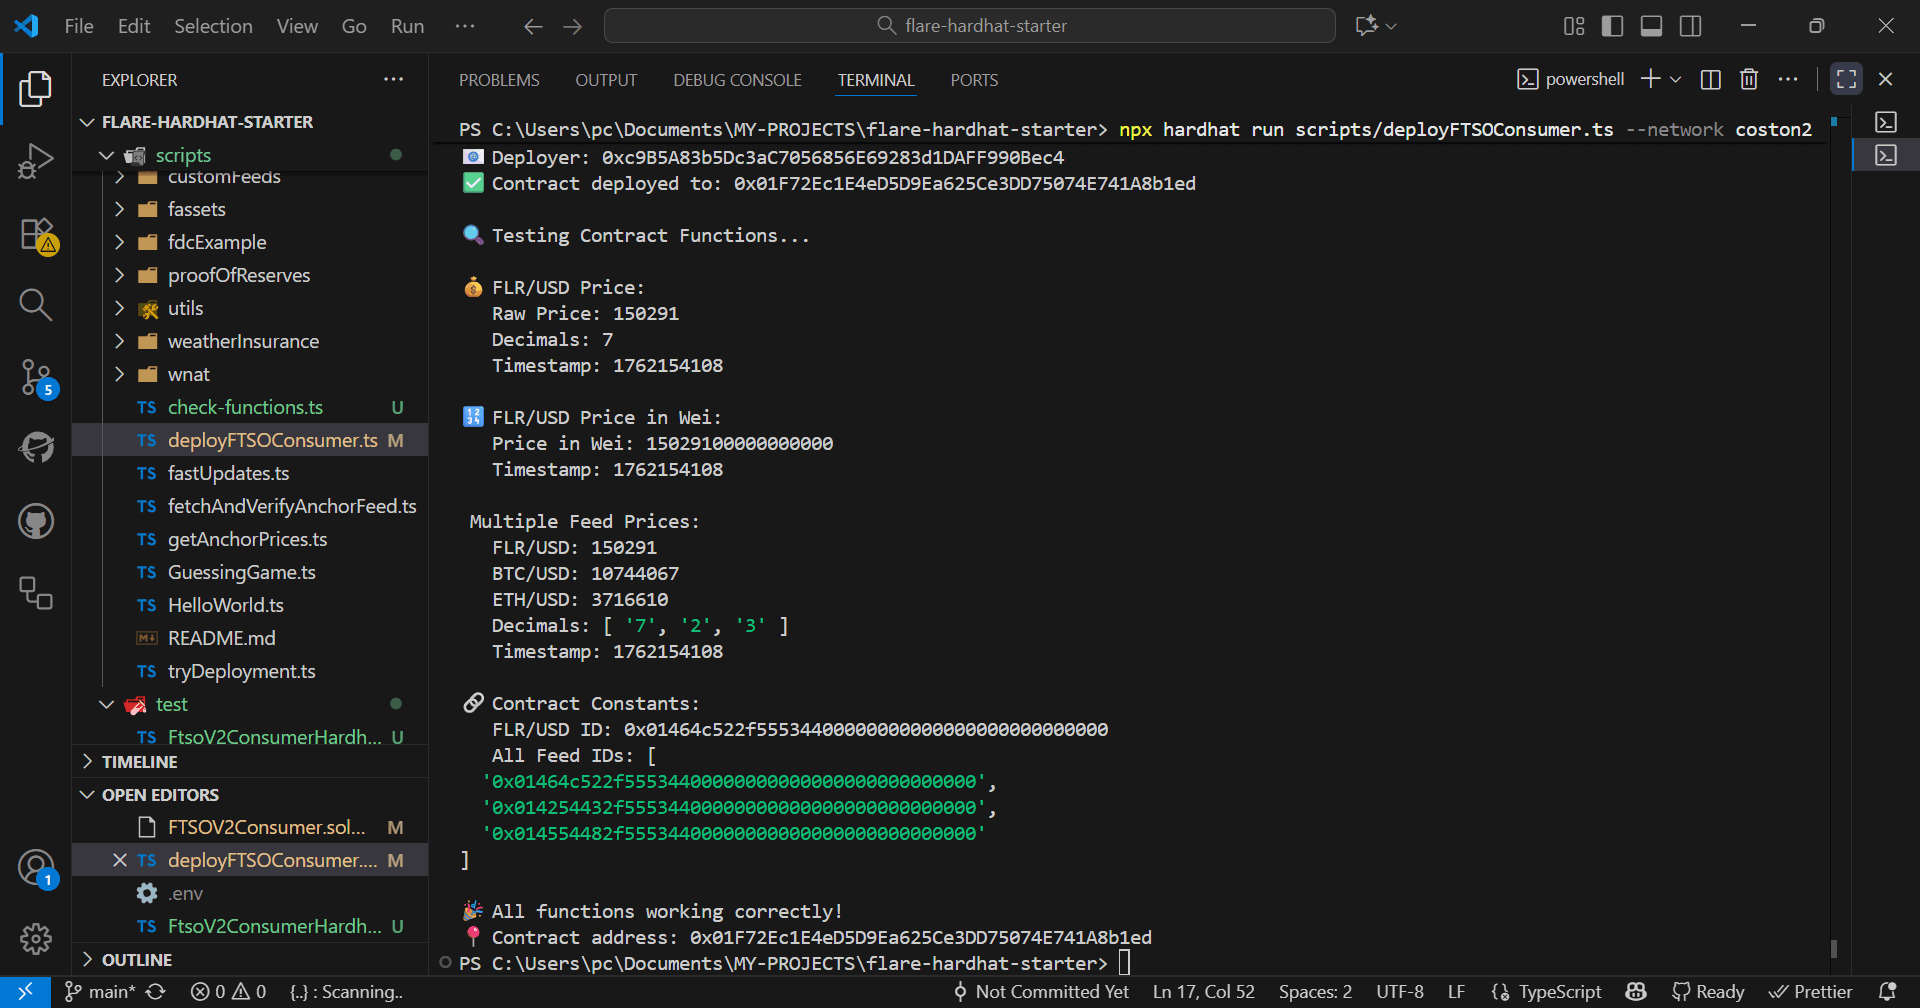Toggle the secondary side bar
The image size is (1920, 1008).
pos(1691,26)
